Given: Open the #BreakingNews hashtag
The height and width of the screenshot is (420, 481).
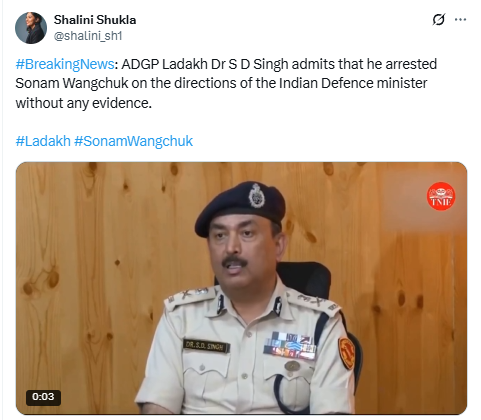Looking at the screenshot, I should click(65, 64).
